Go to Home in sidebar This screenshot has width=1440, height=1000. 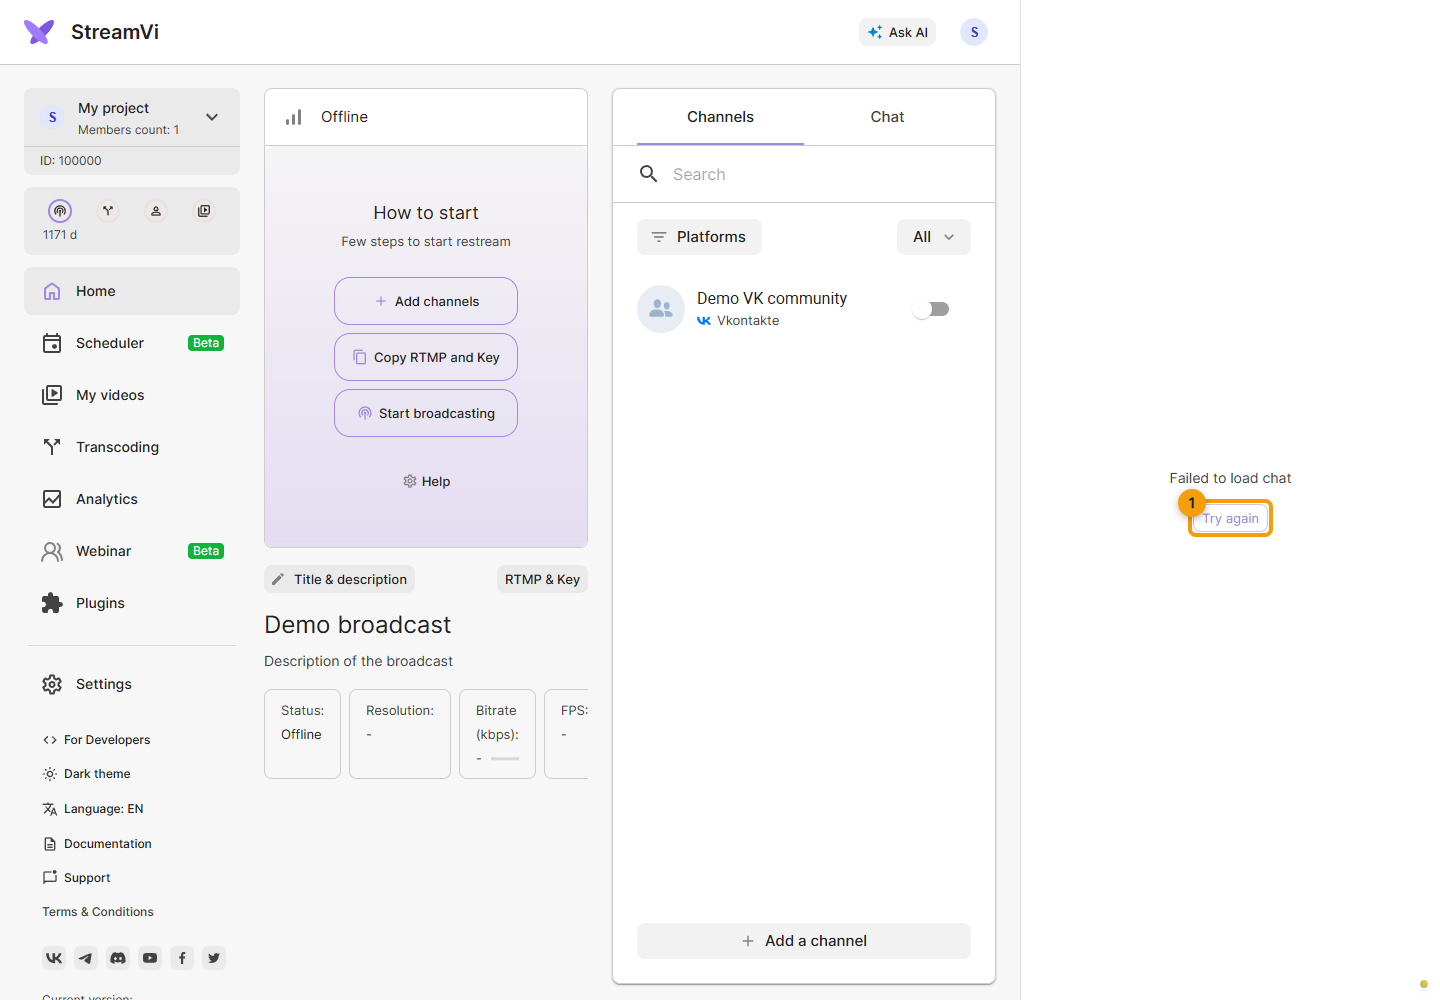click(x=132, y=291)
